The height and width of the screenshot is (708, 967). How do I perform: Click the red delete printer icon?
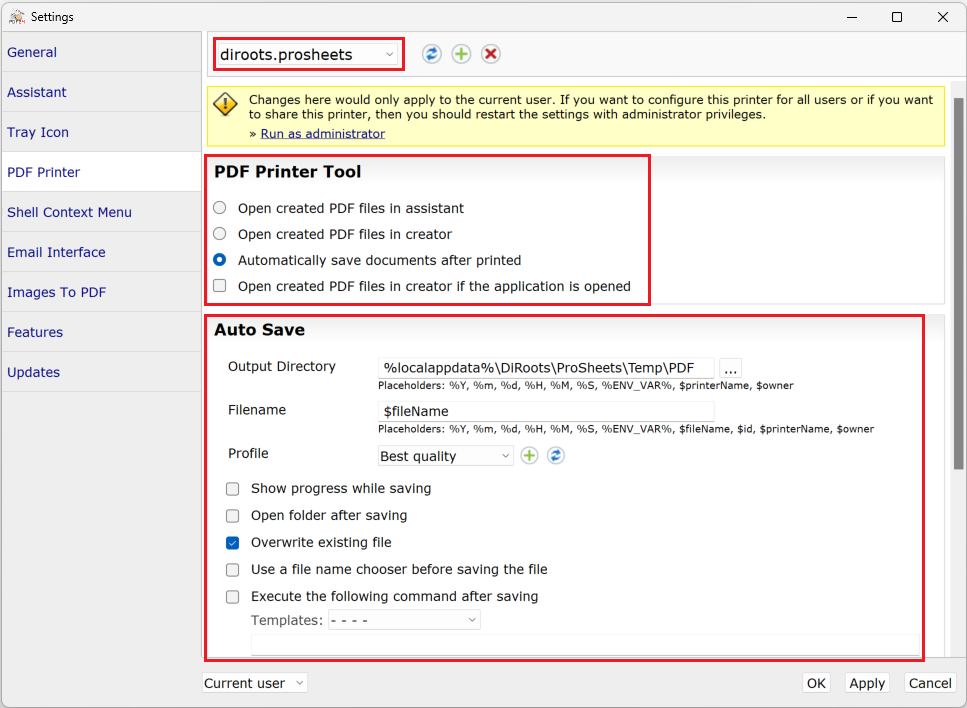(x=490, y=54)
